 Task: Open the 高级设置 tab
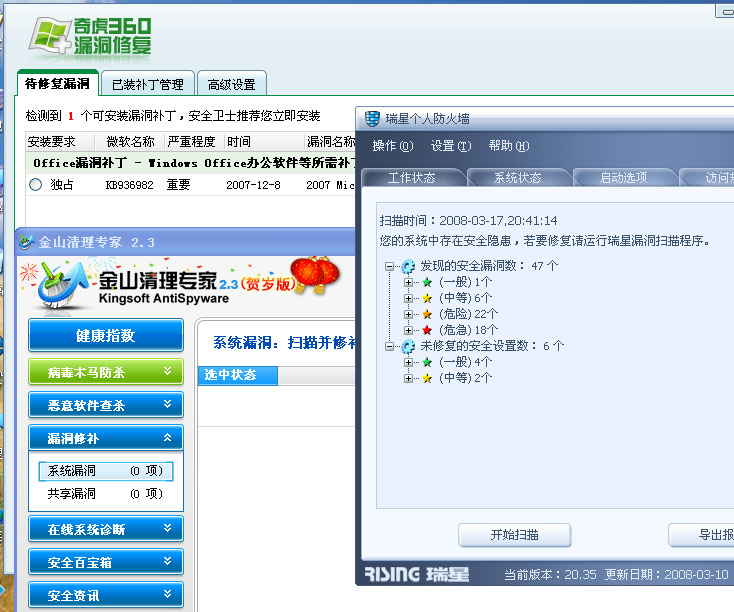232,84
